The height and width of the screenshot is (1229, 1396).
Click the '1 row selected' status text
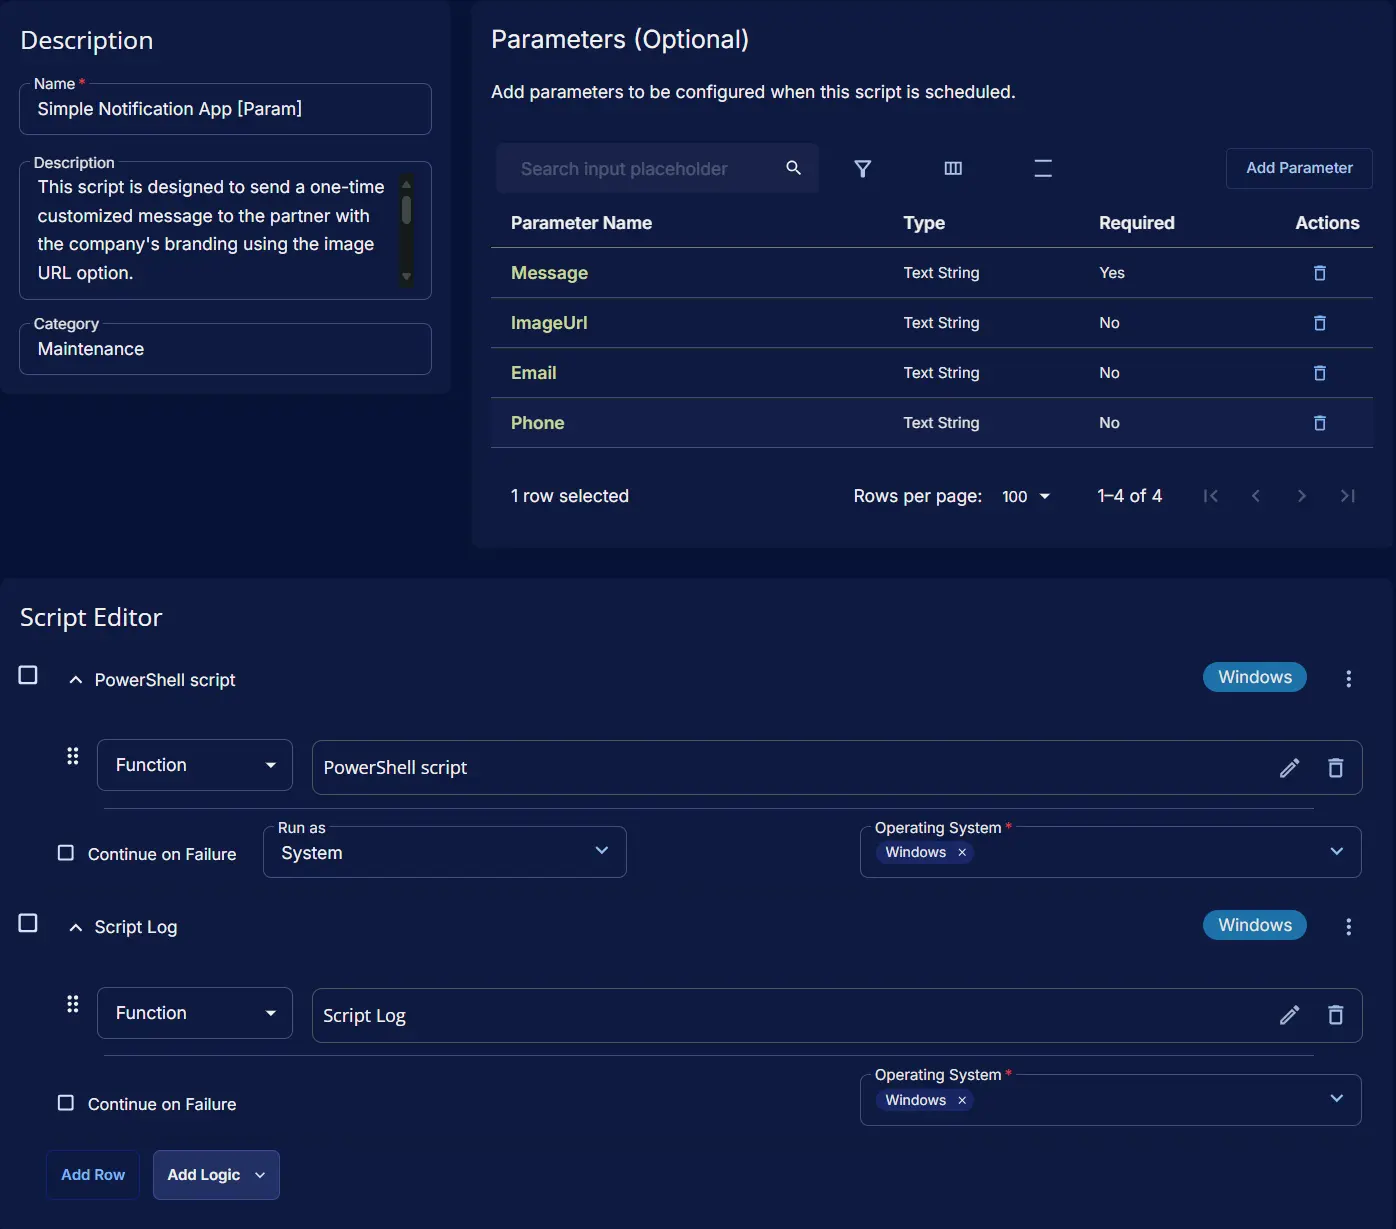pyautogui.click(x=570, y=496)
